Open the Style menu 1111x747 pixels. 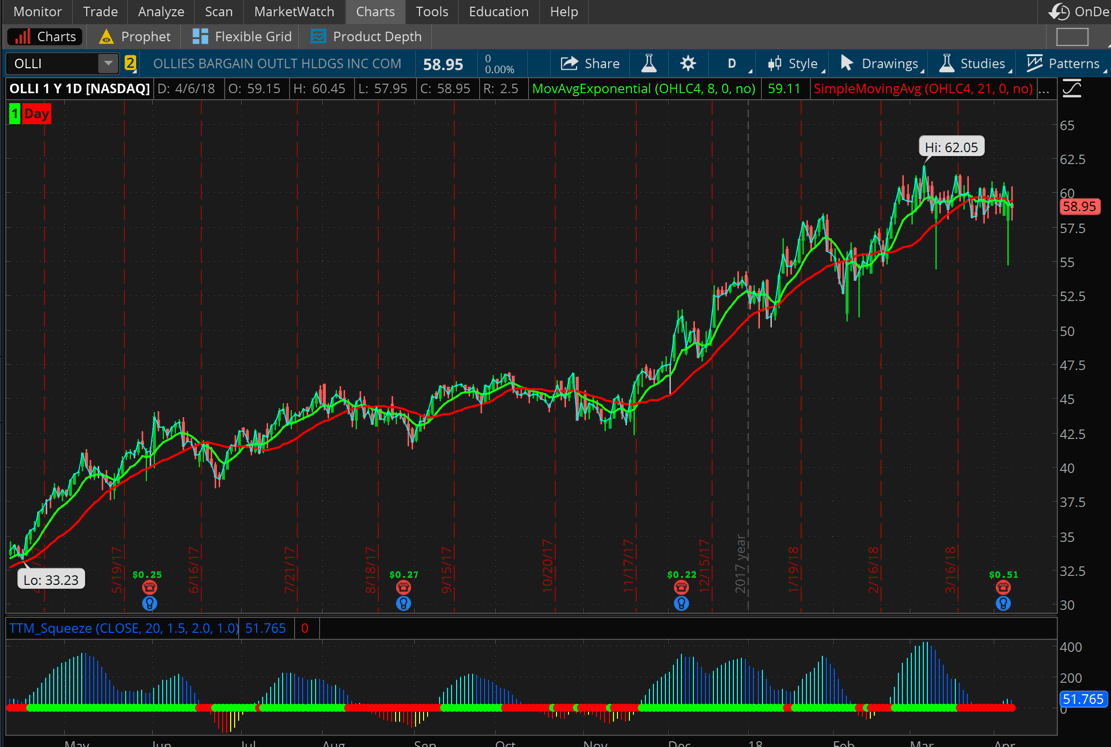796,63
